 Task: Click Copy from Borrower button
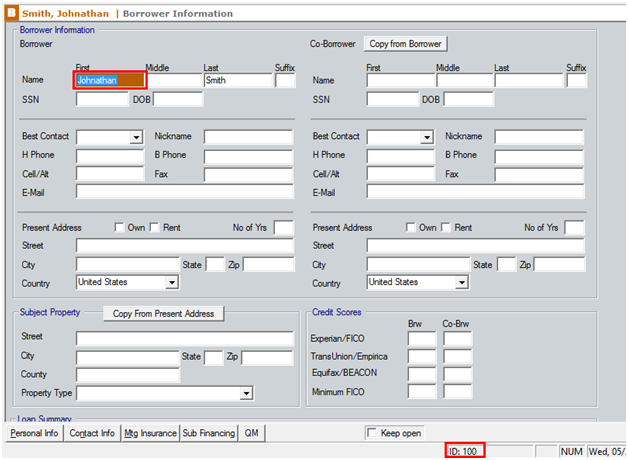pyautogui.click(x=405, y=44)
